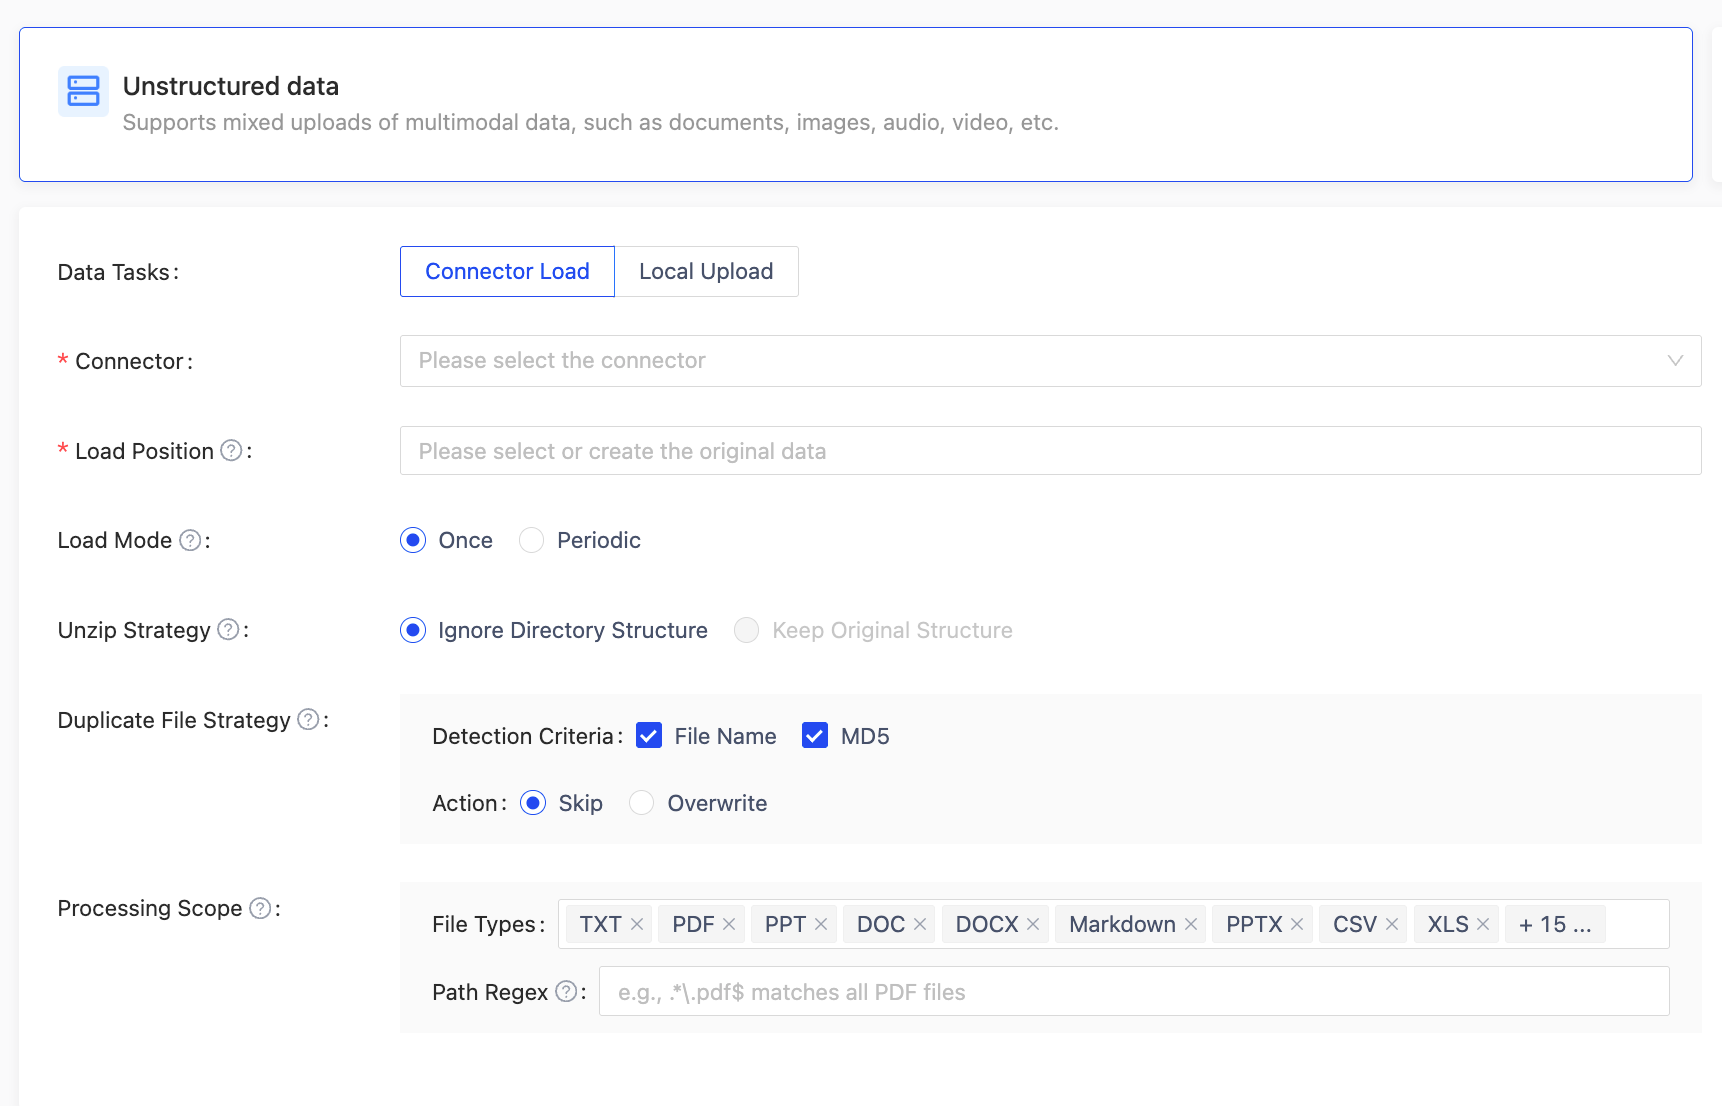
Task: Click the Path Regex help icon
Action: pos(566,992)
